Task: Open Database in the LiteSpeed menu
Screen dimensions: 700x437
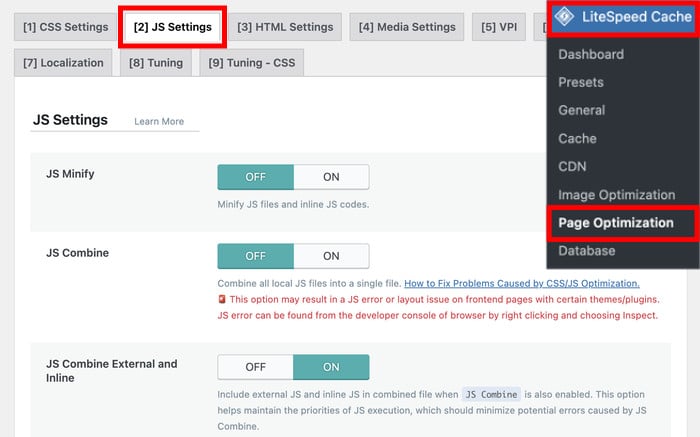Action: coord(587,251)
